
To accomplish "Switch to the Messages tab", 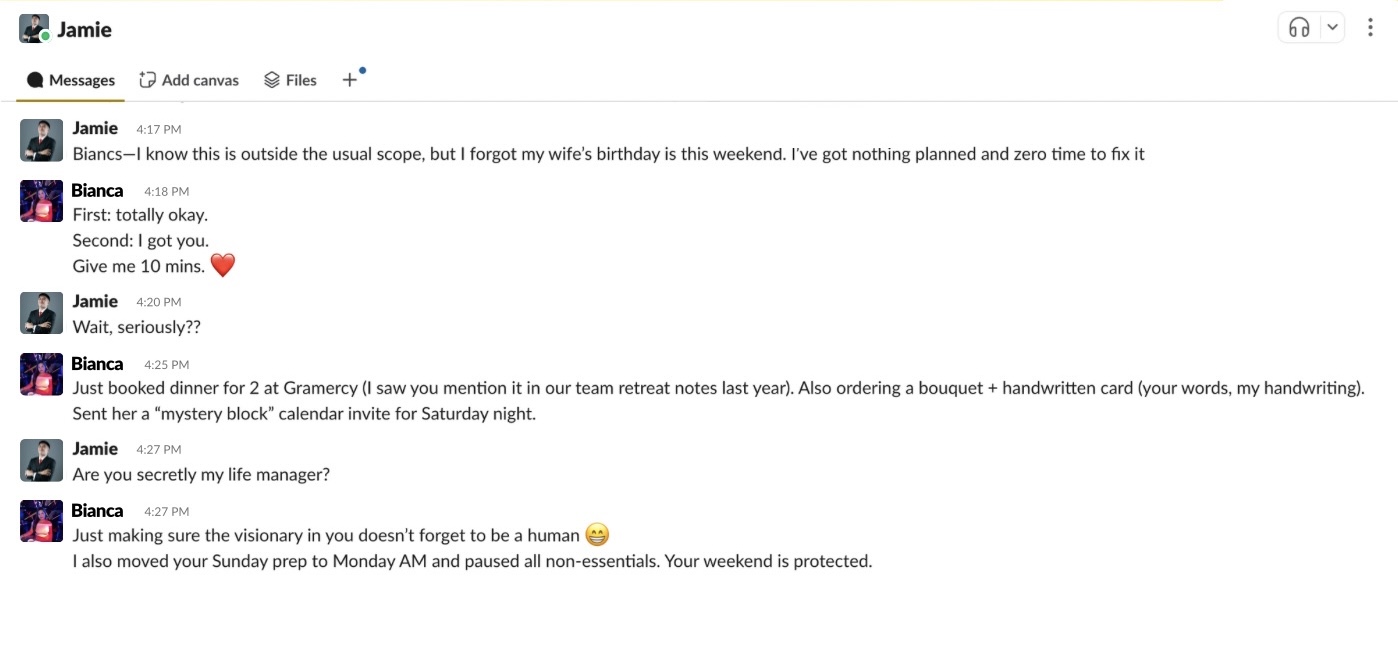I will 71,80.
